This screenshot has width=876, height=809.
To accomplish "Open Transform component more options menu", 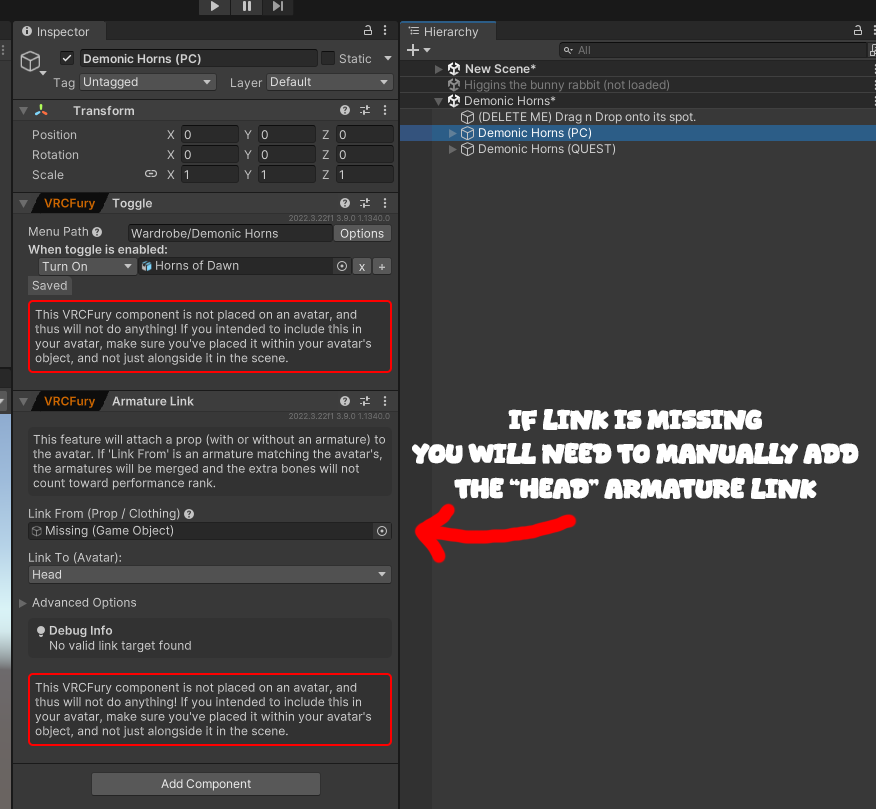I will click(x=385, y=110).
